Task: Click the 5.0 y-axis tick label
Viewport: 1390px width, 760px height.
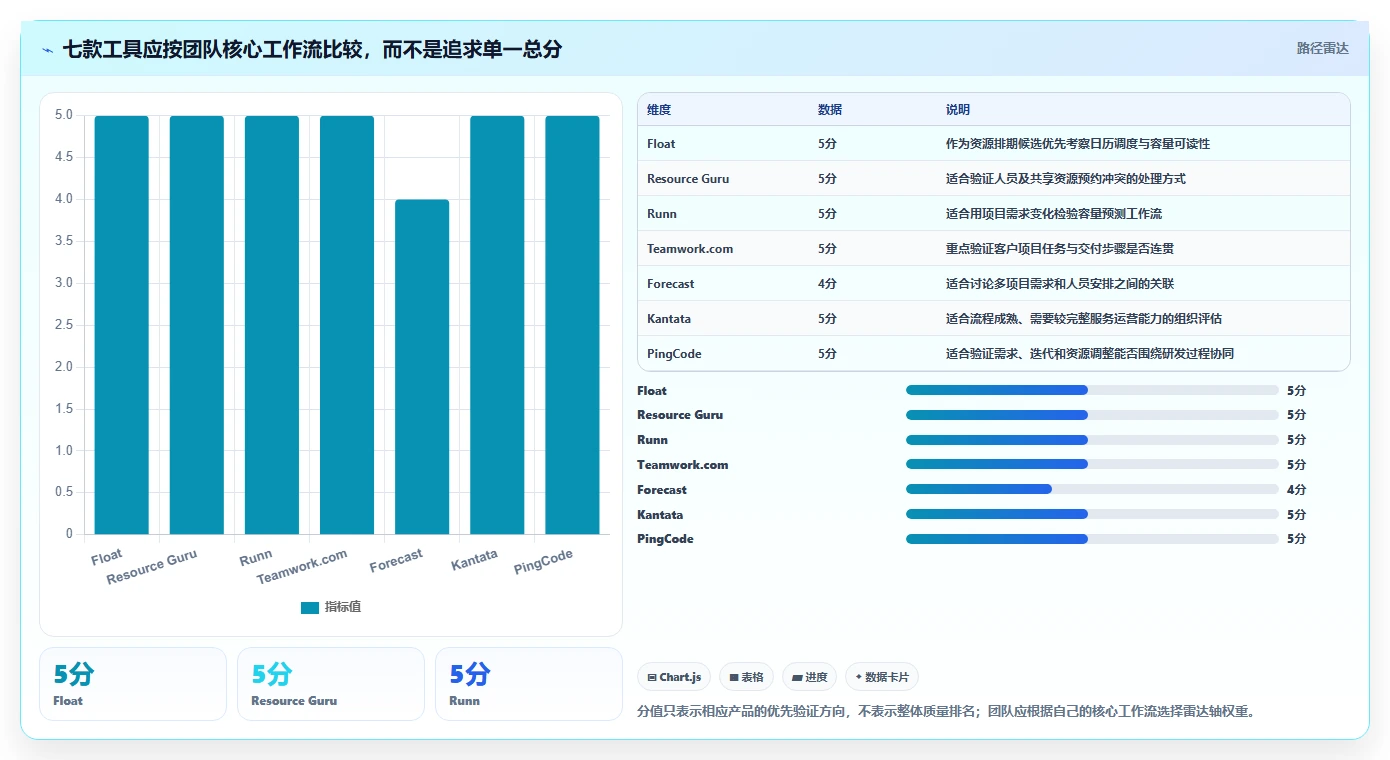Action: coord(63,115)
